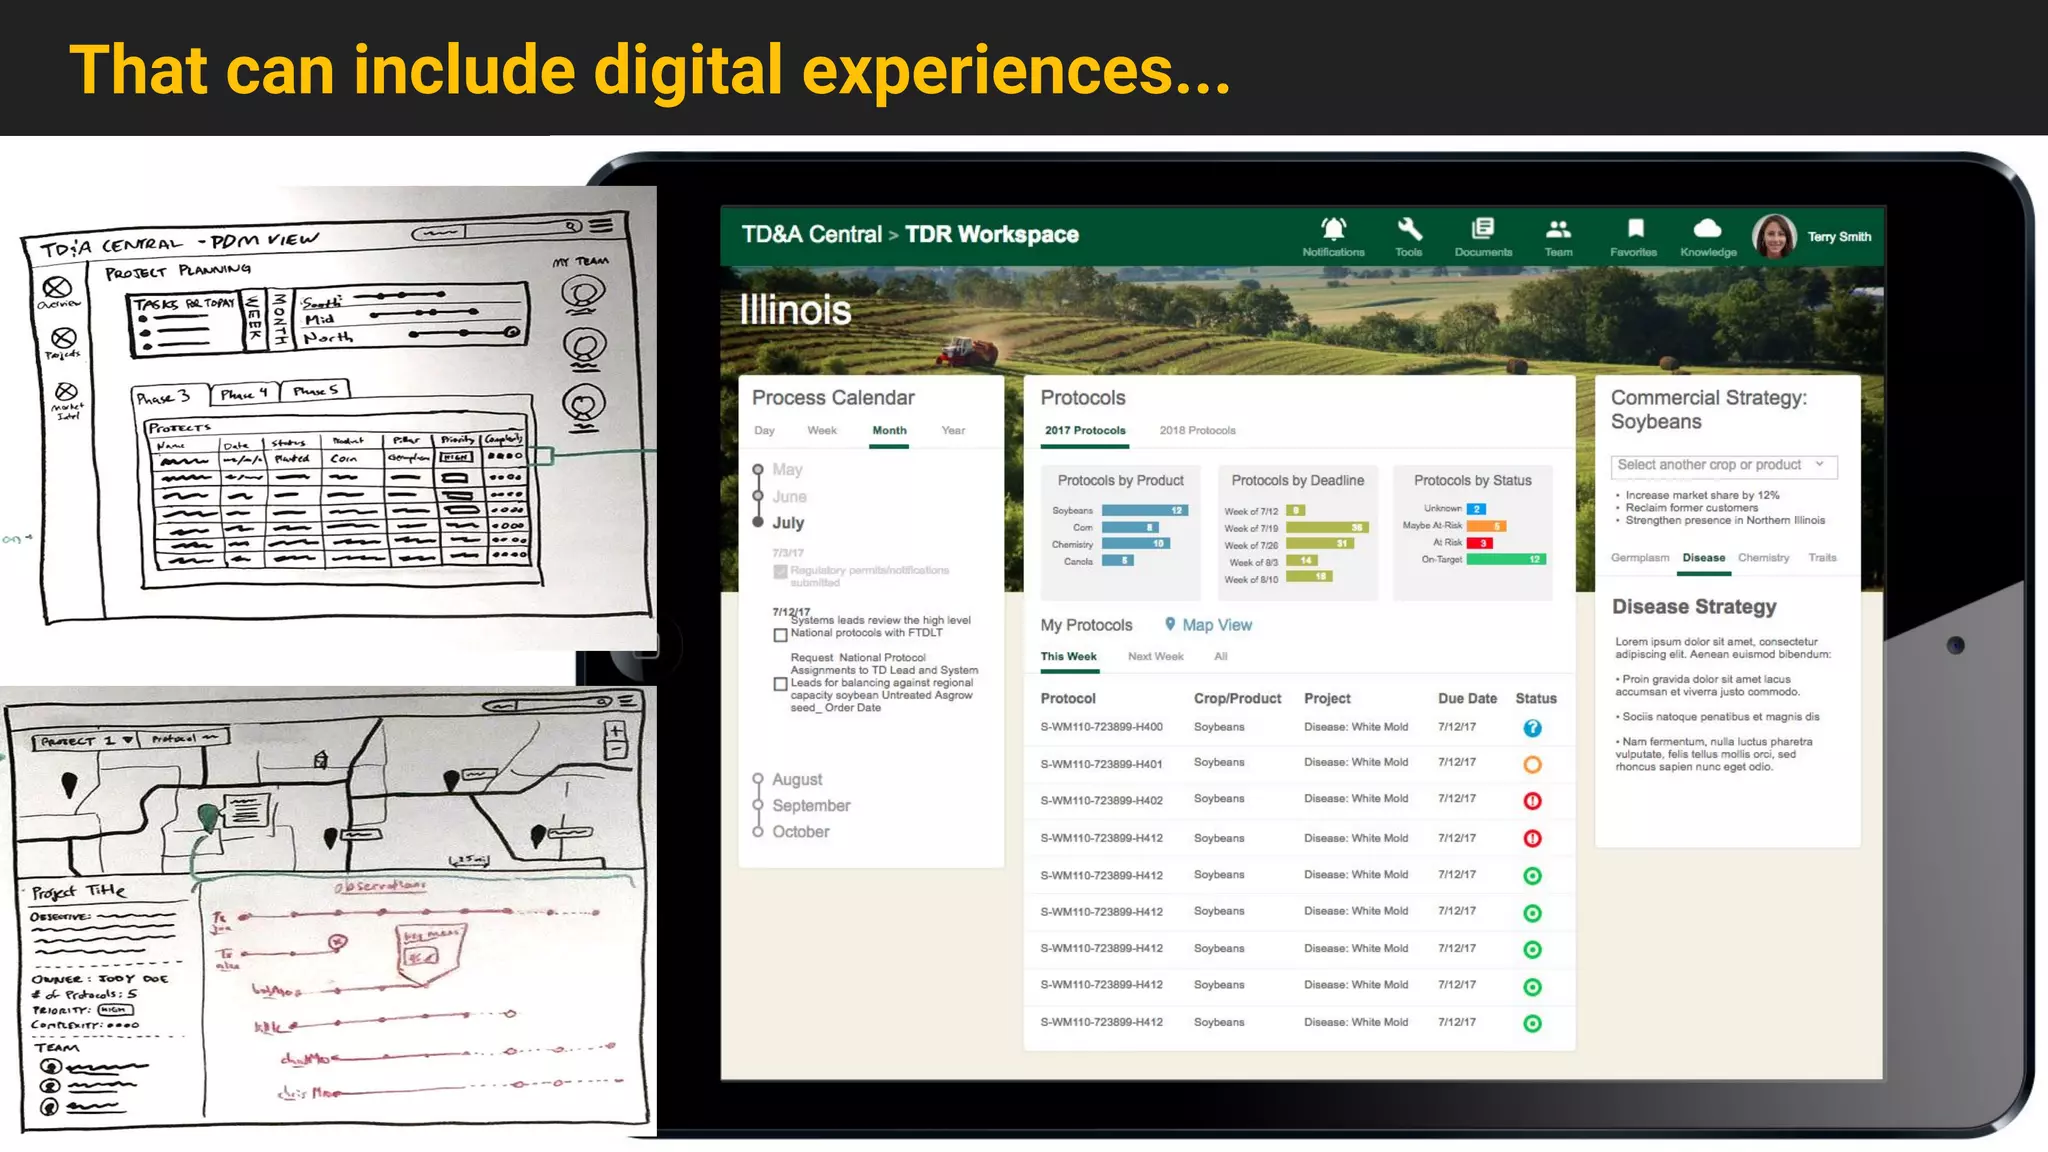Jump to August in the calendar timeline
Screen dimensions: 2048x1152
pos(797,780)
